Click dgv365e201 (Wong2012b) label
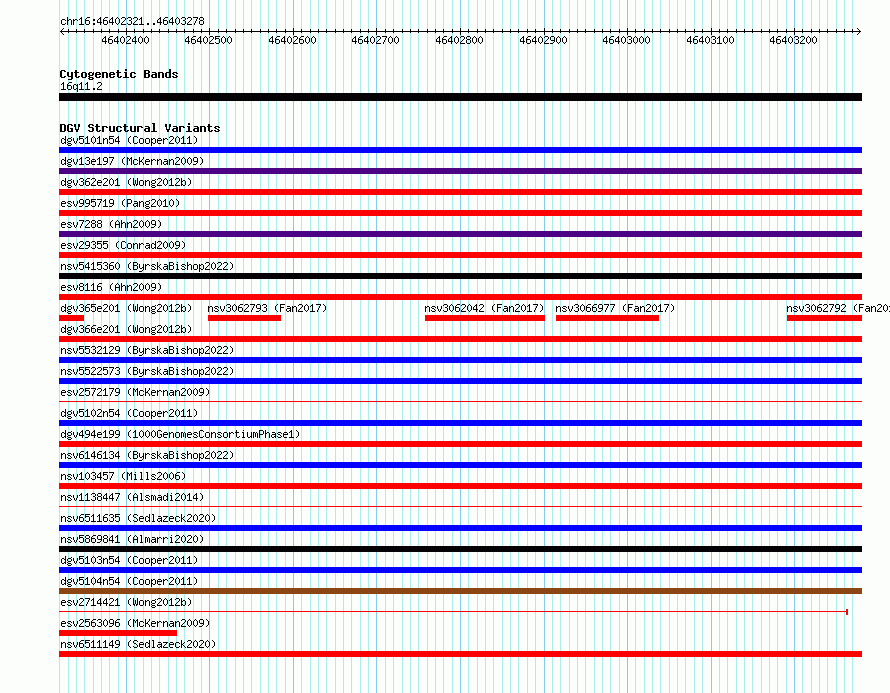 pyautogui.click(x=126, y=308)
